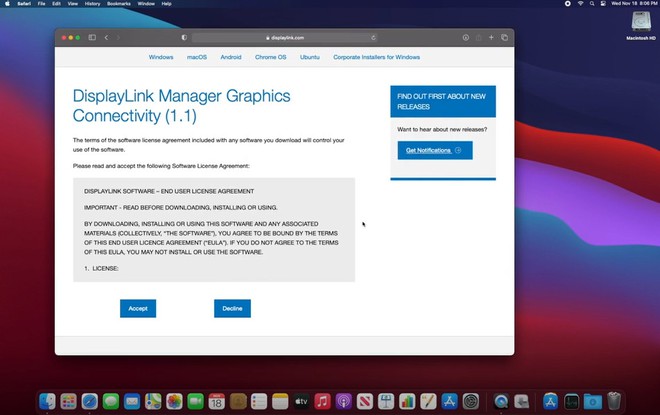660x415 pixels.
Task: Open System Preferences from the Dock
Action: [471, 402]
